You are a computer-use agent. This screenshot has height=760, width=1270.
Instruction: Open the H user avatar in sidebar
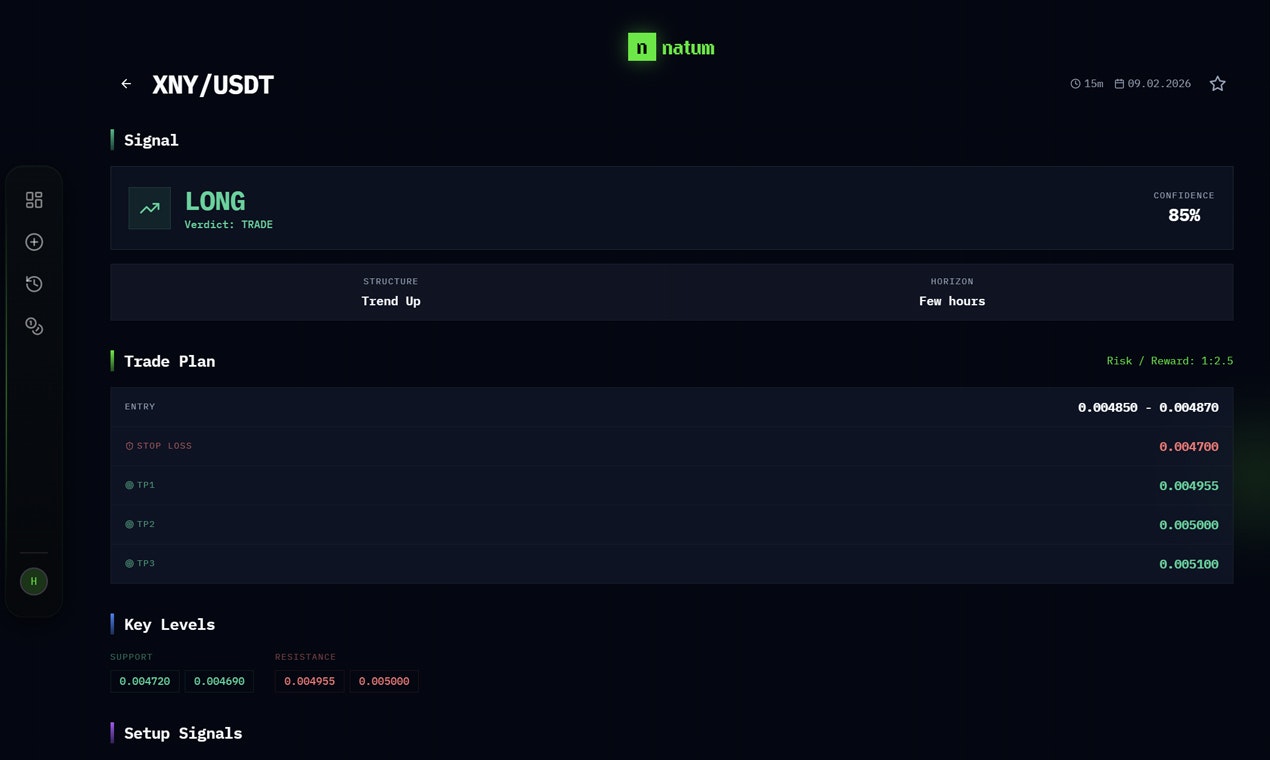[33, 581]
